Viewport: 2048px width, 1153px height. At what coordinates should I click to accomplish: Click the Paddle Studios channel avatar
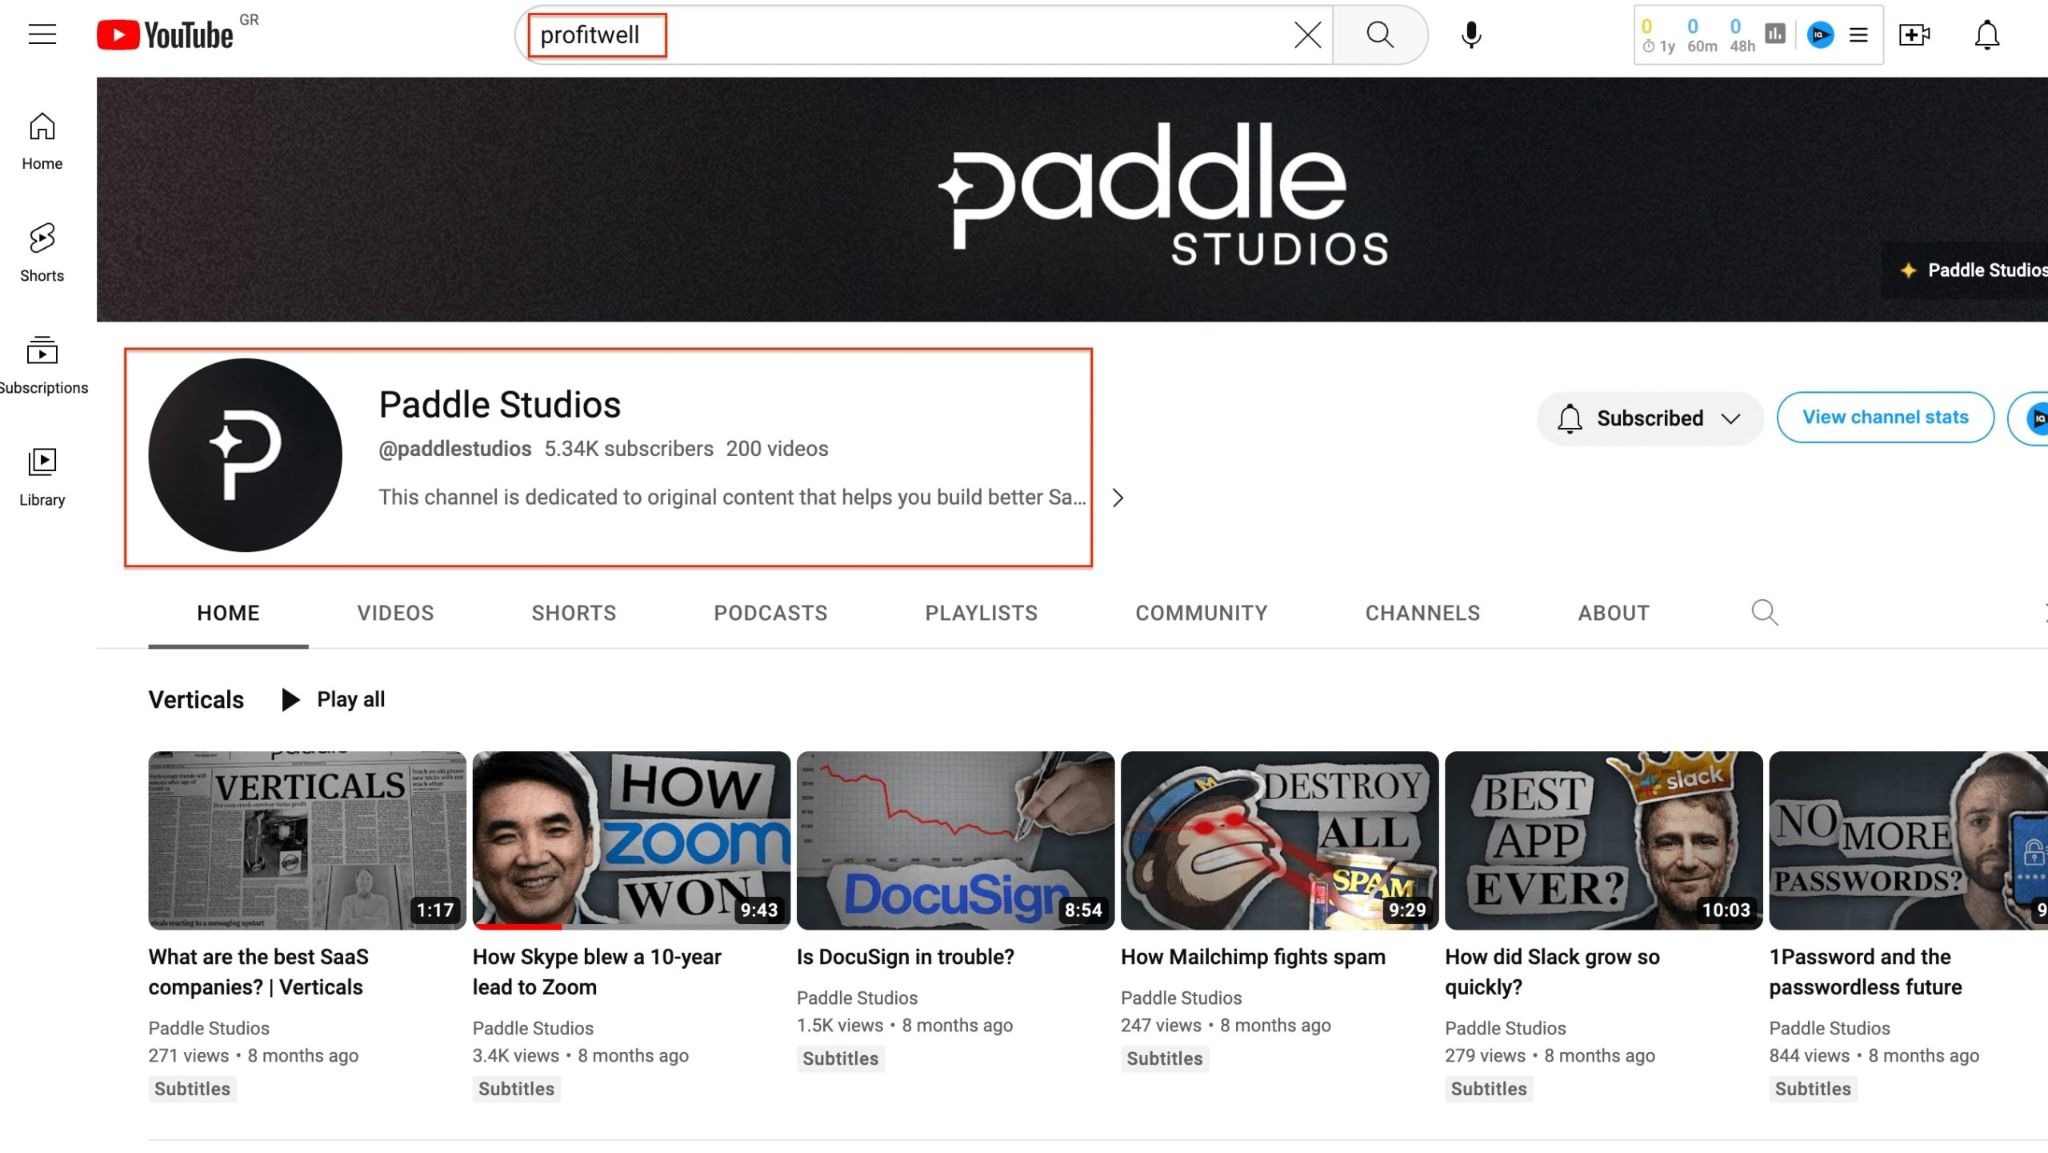[x=245, y=455]
